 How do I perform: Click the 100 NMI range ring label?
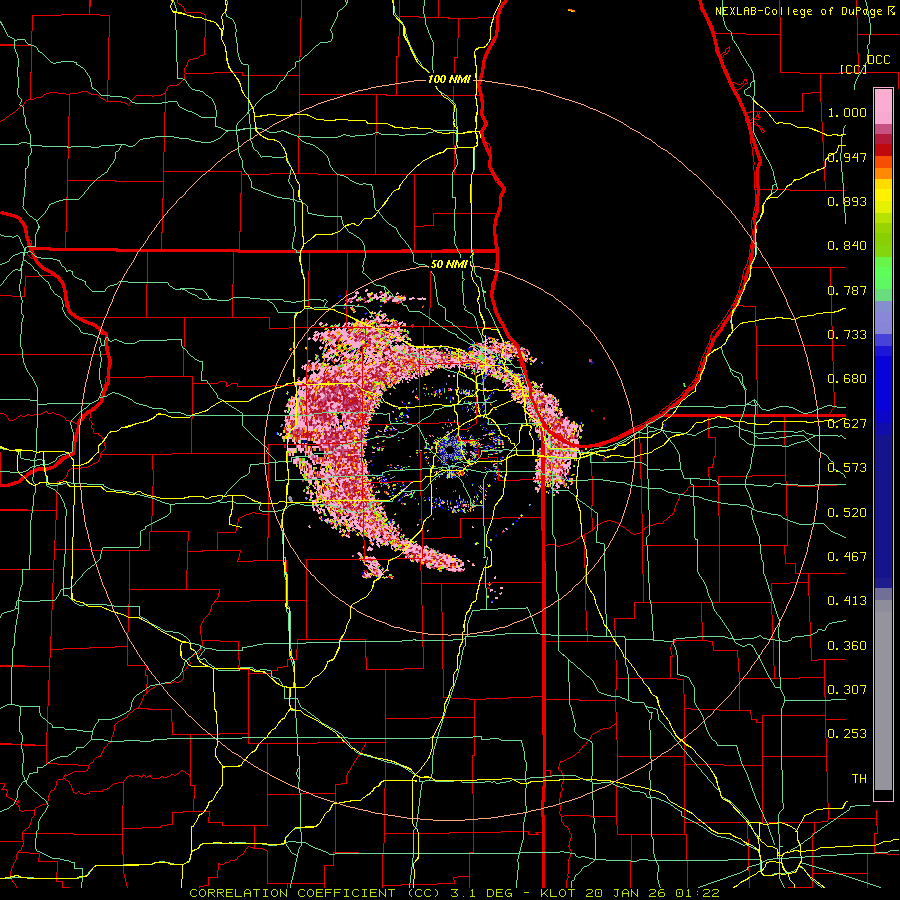pyautogui.click(x=449, y=79)
